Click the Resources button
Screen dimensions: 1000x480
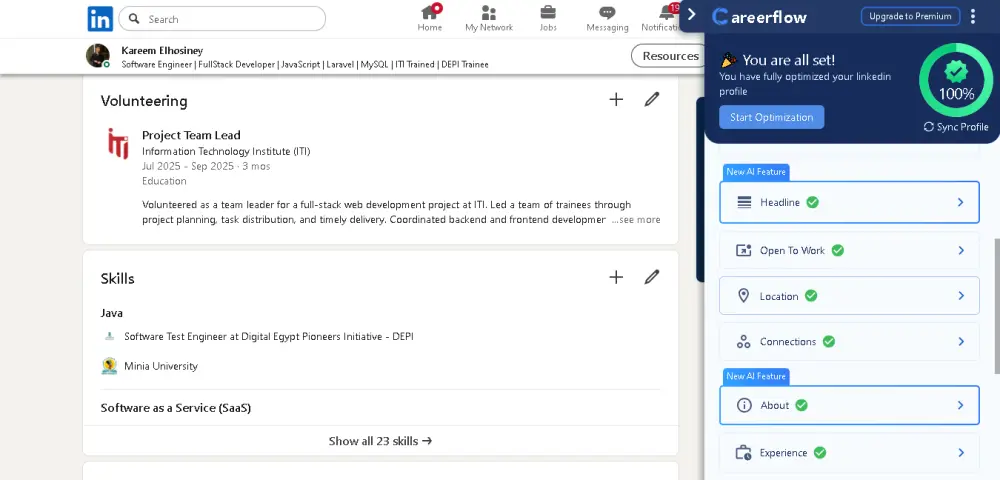click(x=666, y=56)
